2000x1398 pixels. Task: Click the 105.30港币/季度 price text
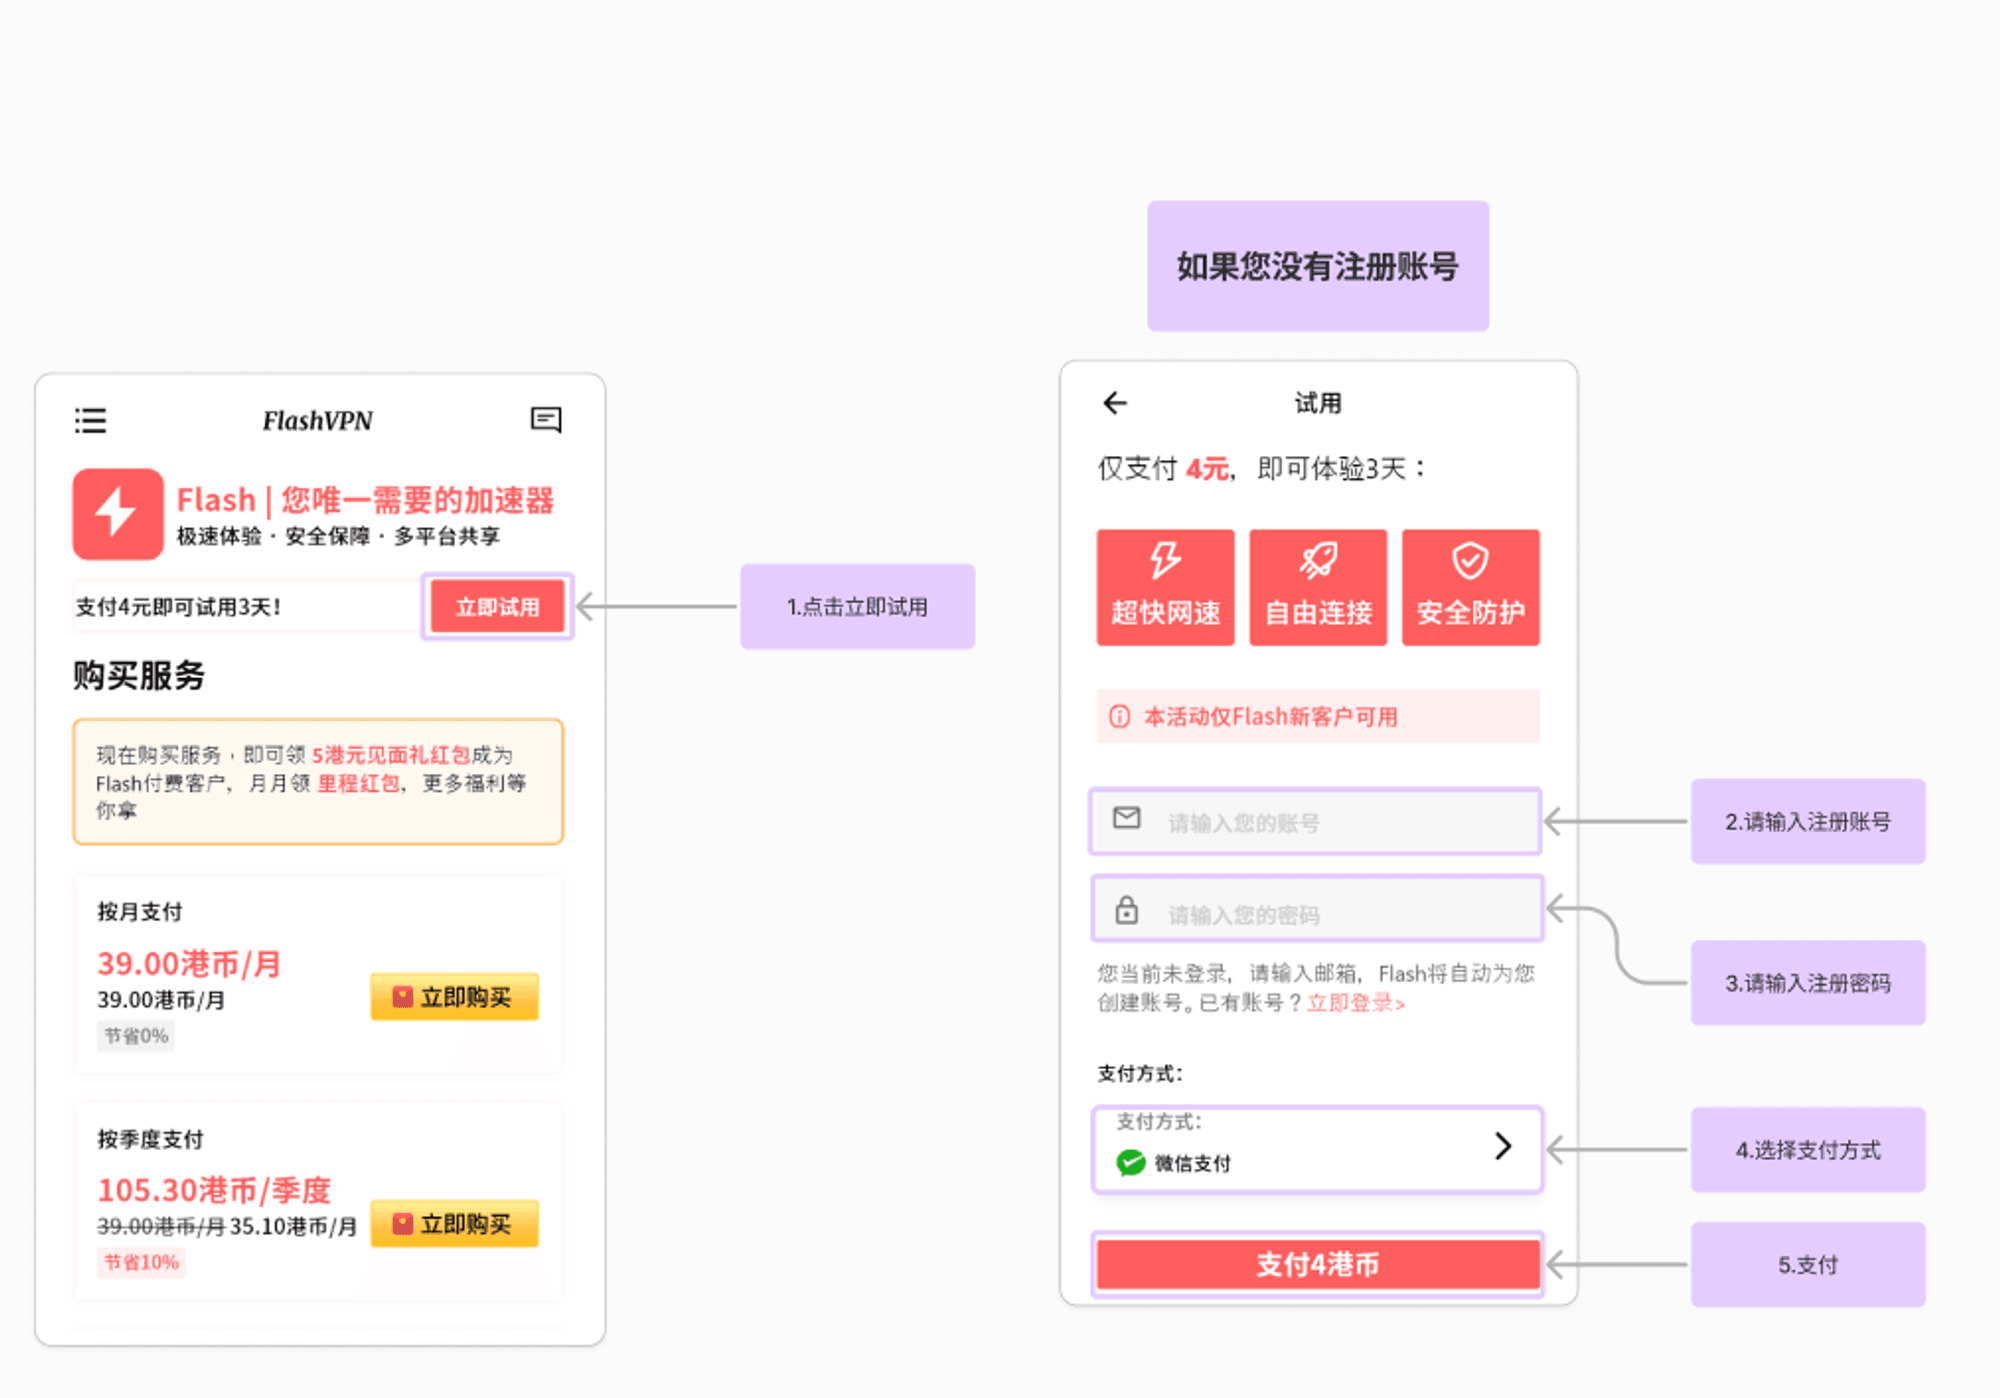214,1190
